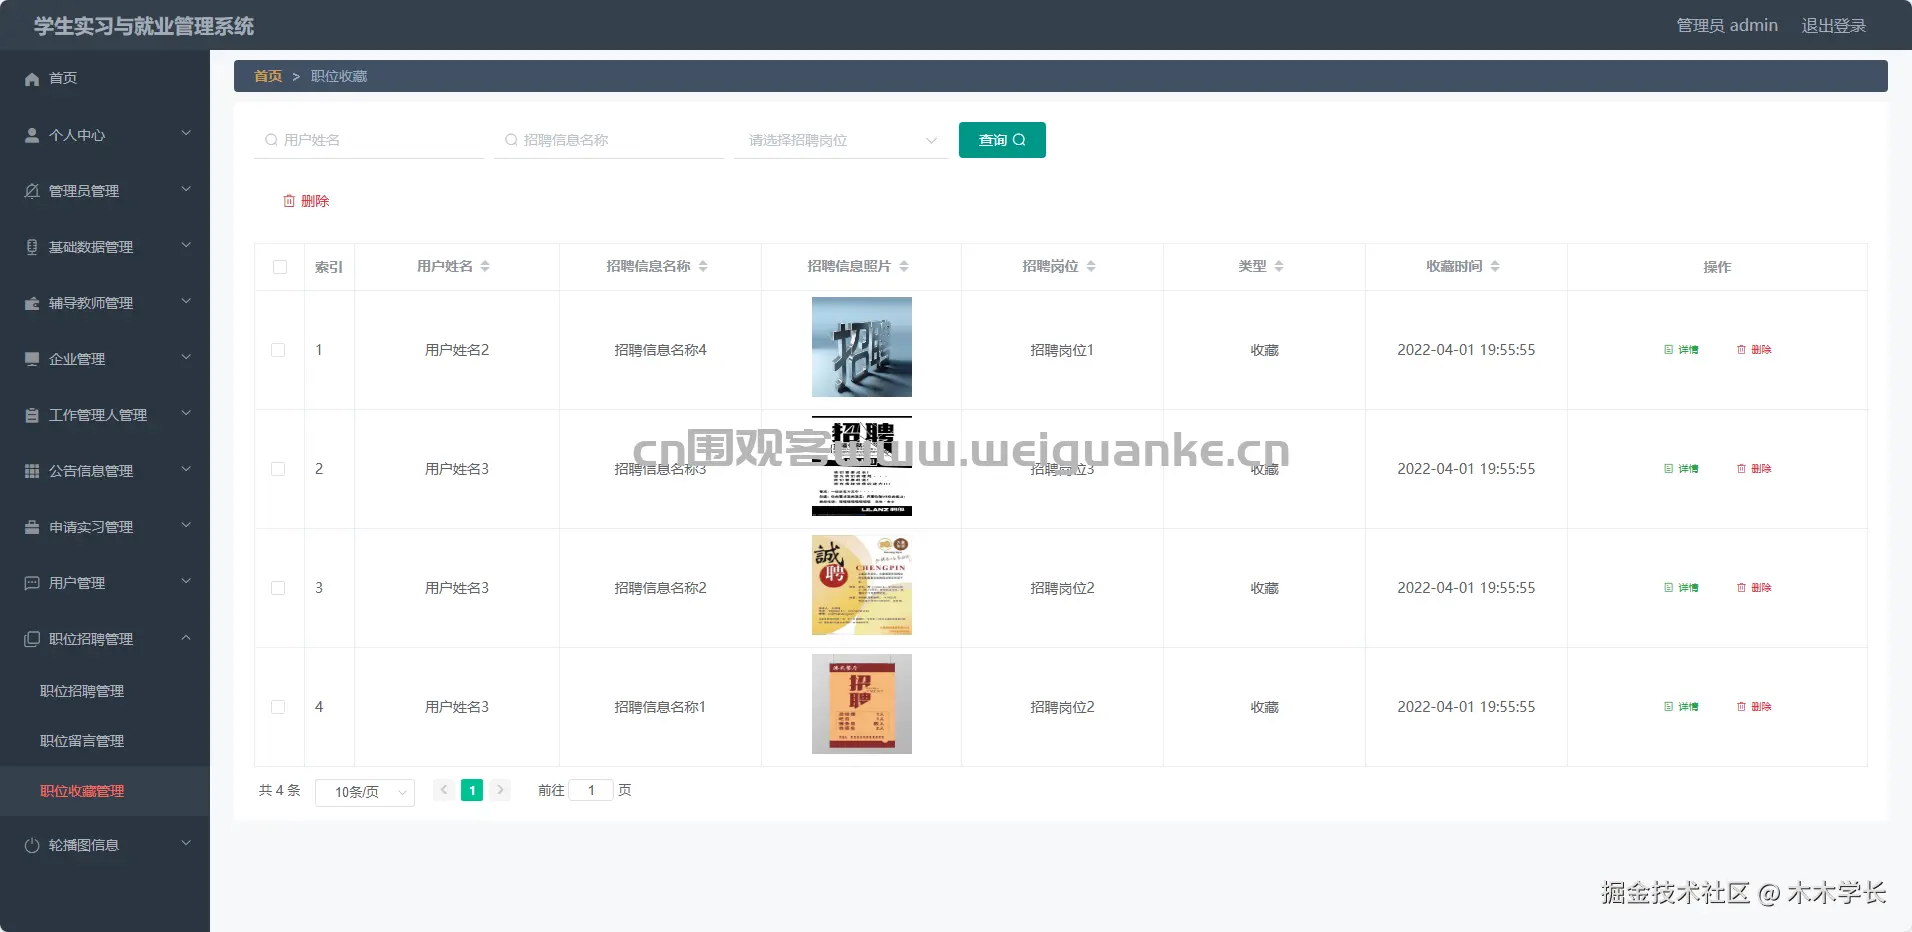Image resolution: width=1912 pixels, height=932 pixels.
Task: Expand the 辅导教师管理 menu chevron
Action: tap(186, 301)
